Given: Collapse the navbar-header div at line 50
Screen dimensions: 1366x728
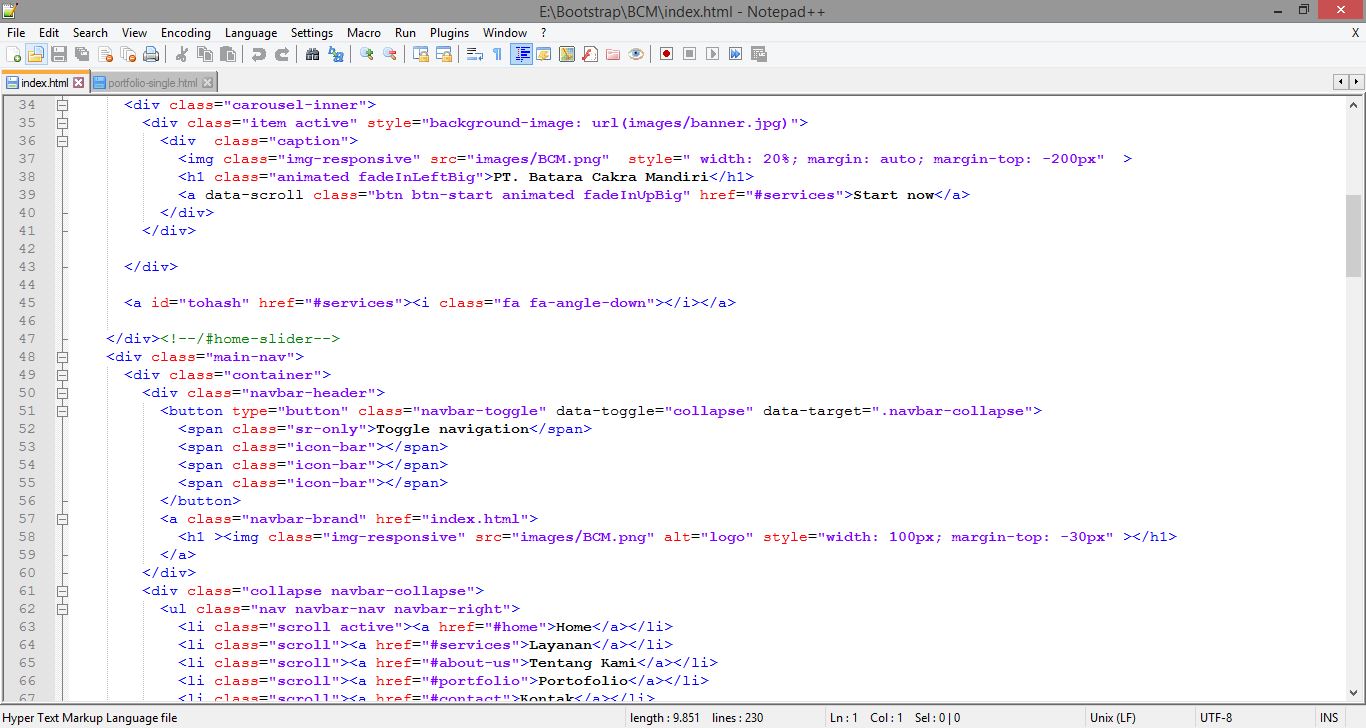Looking at the screenshot, I should [62, 393].
